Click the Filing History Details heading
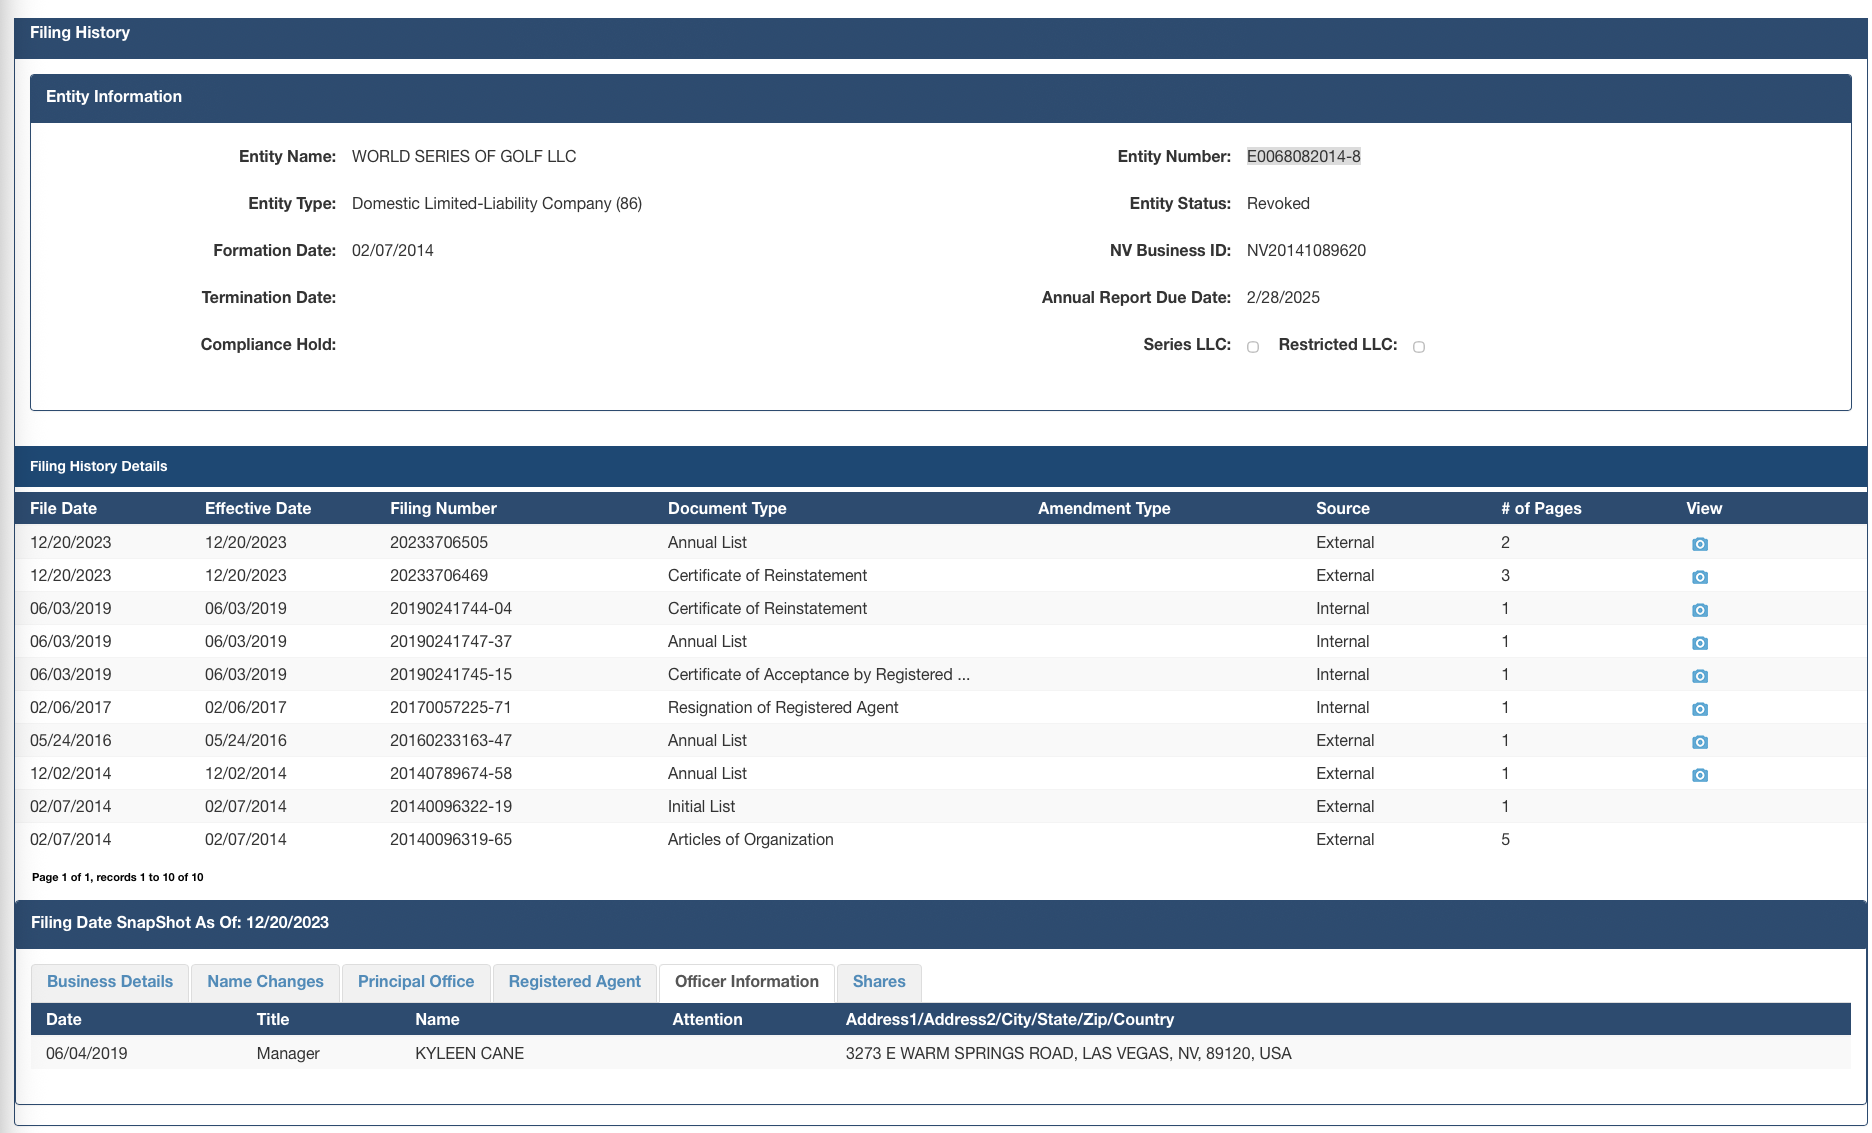1872x1133 pixels. click(98, 466)
